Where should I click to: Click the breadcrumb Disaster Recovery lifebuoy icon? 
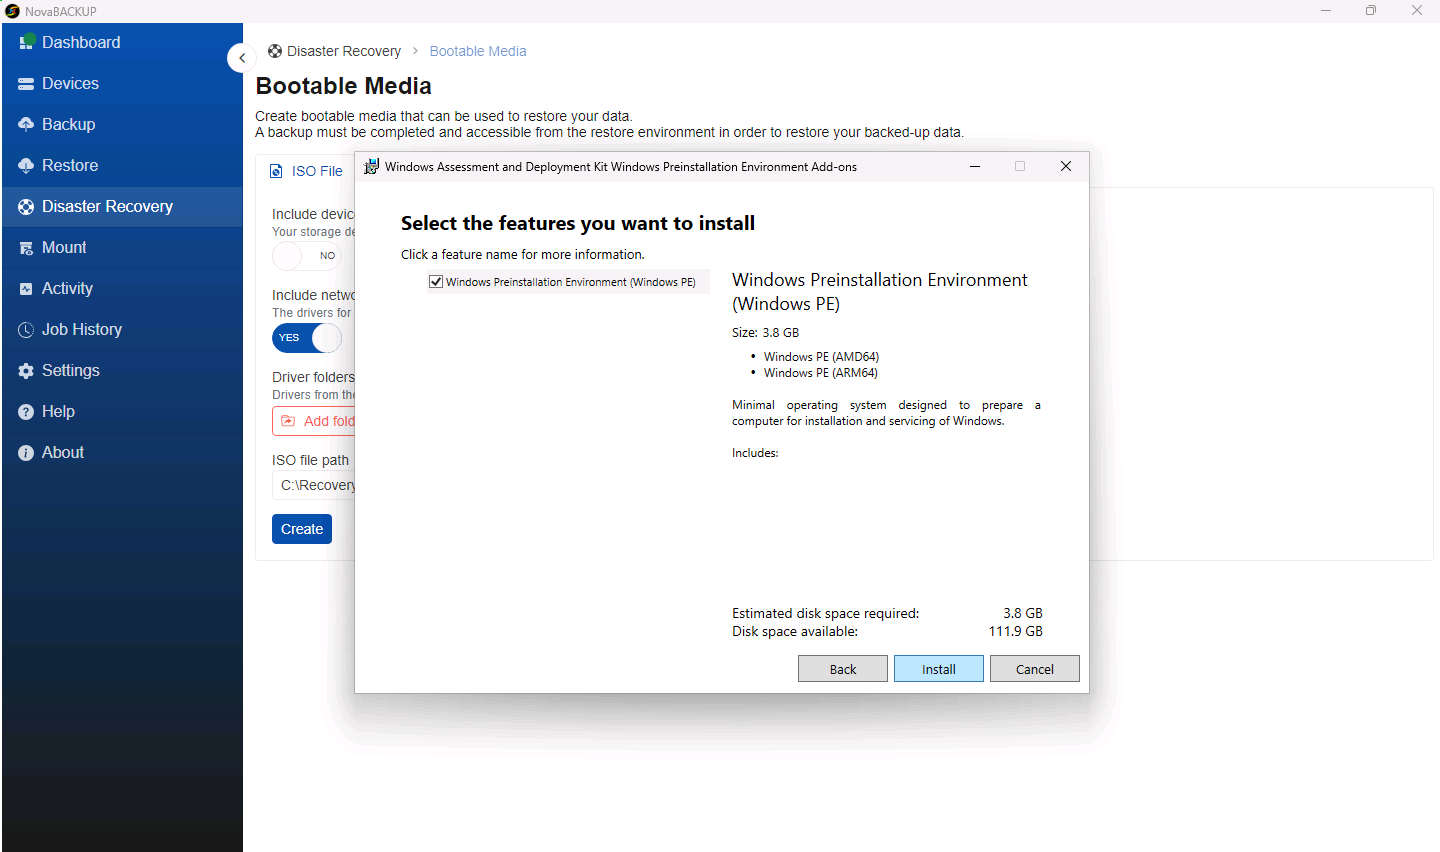[x=275, y=51]
